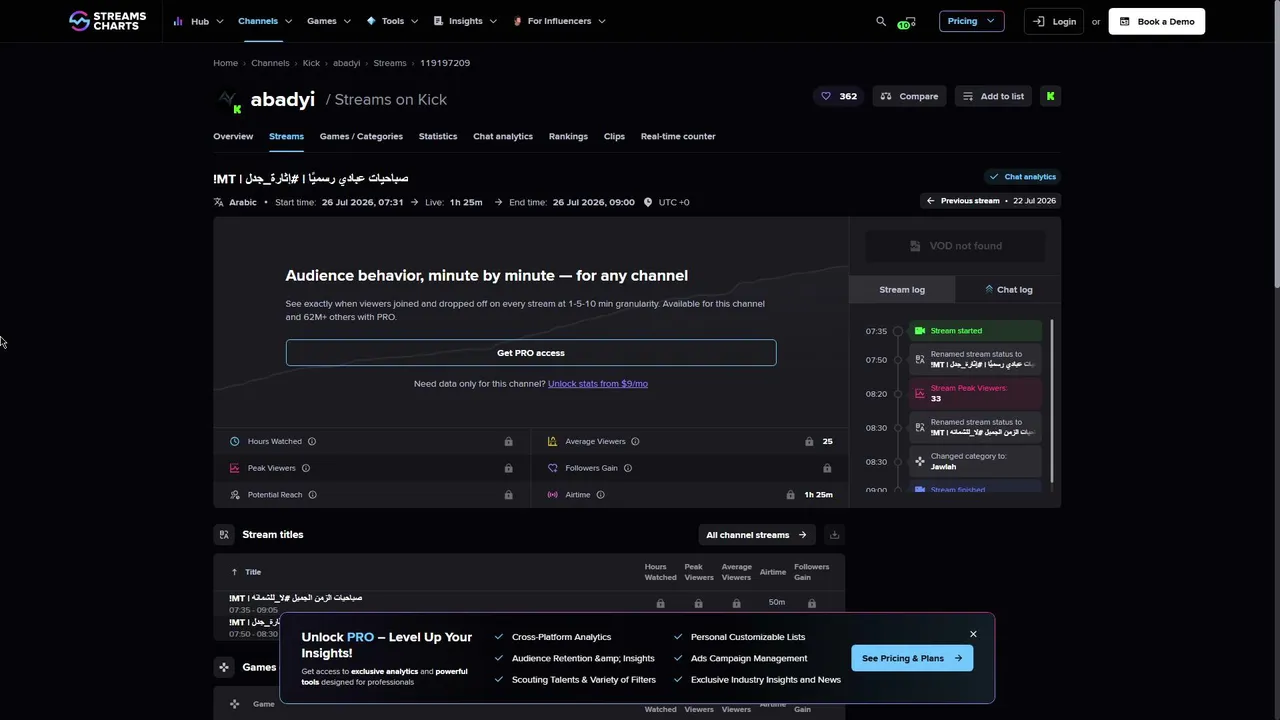Viewport: 1280px width, 720px height.
Task: Click the stream log panel scrollbar
Action: 1051,400
